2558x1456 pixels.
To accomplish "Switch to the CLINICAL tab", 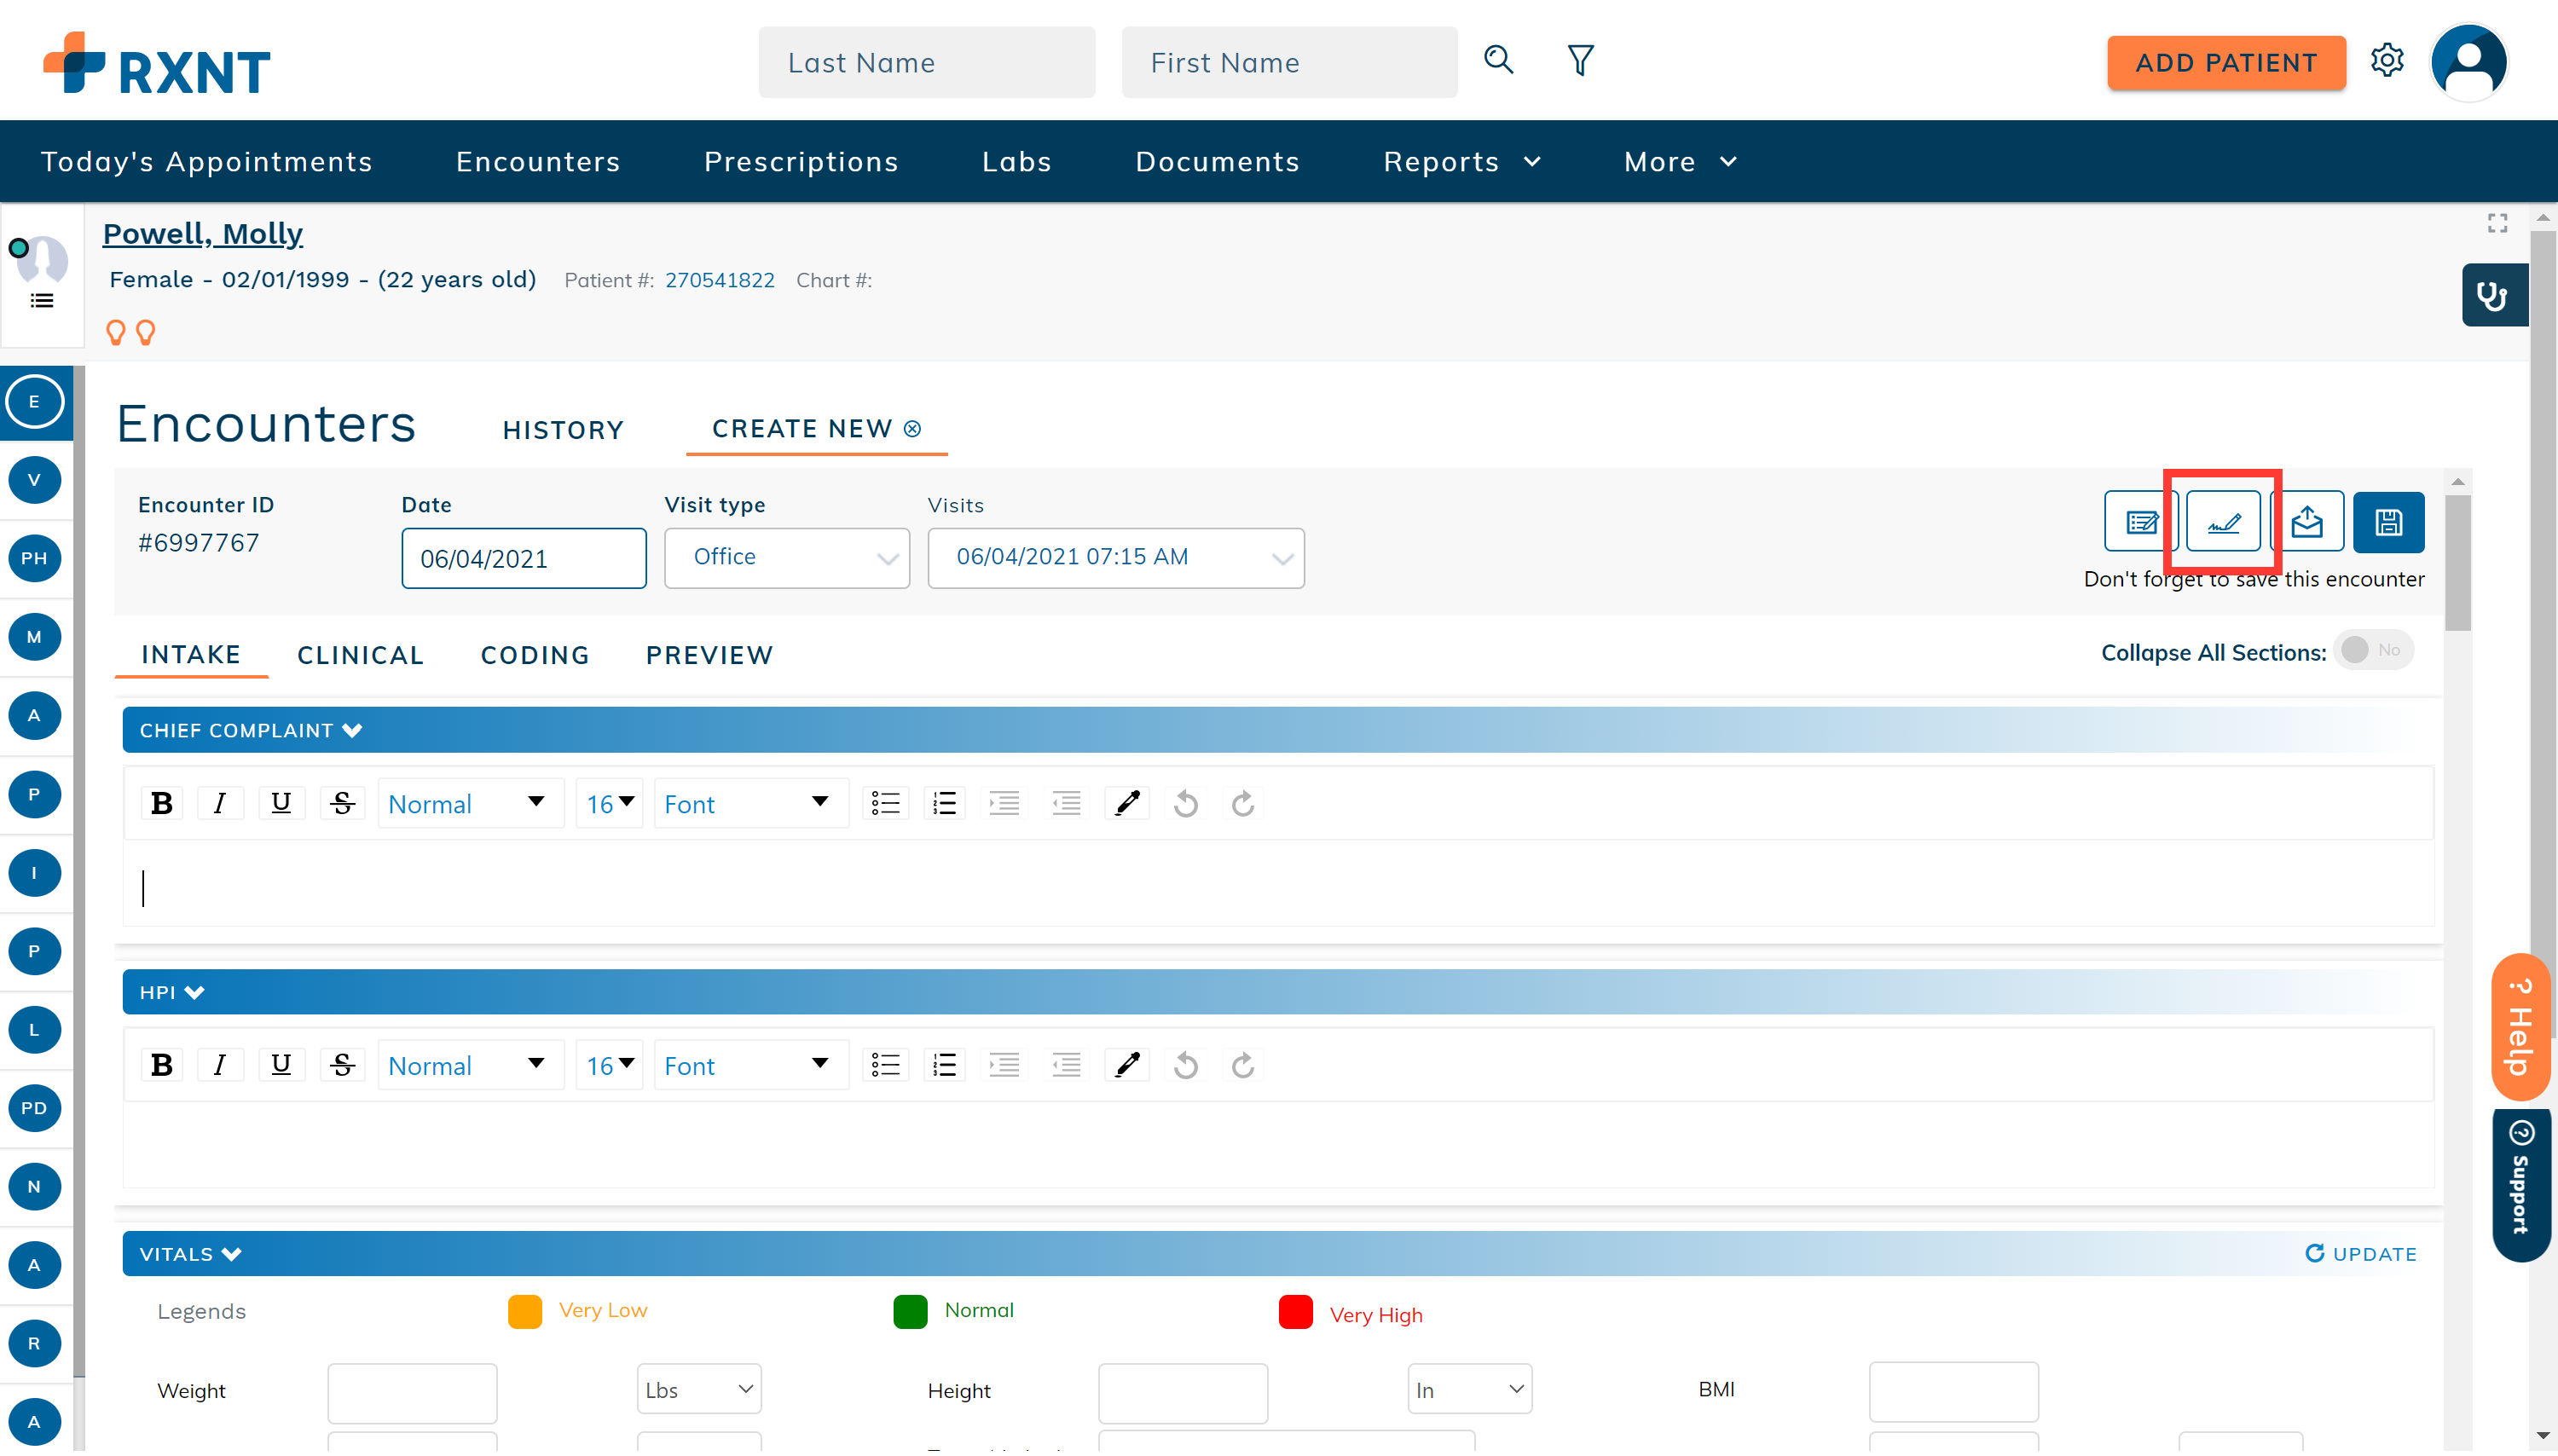I will click(360, 655).
